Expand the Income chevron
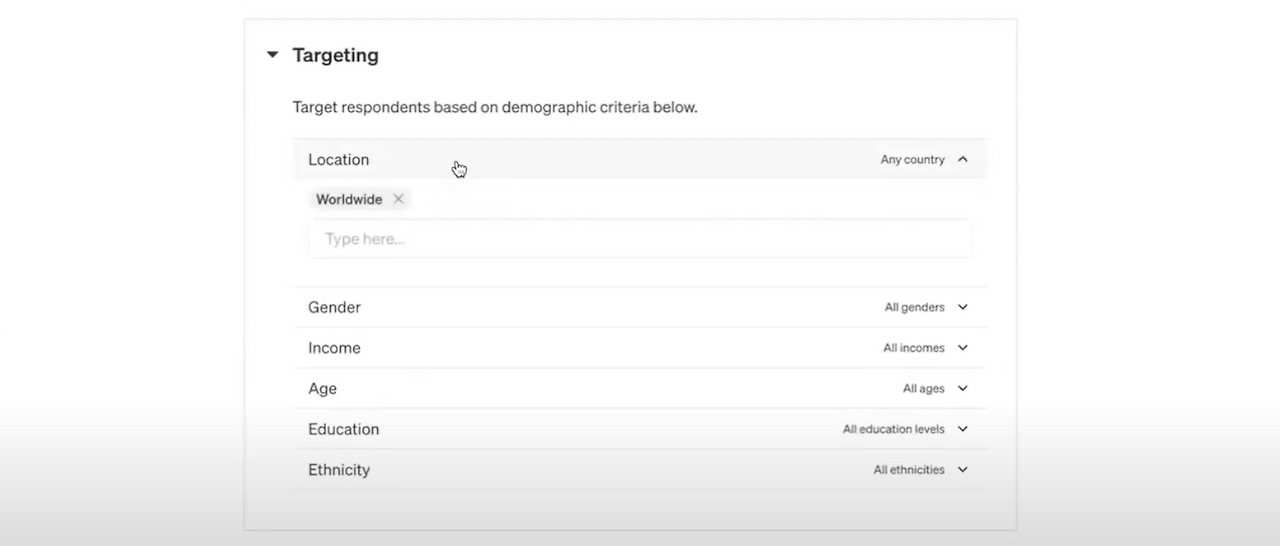 click(x=963, y=348)
